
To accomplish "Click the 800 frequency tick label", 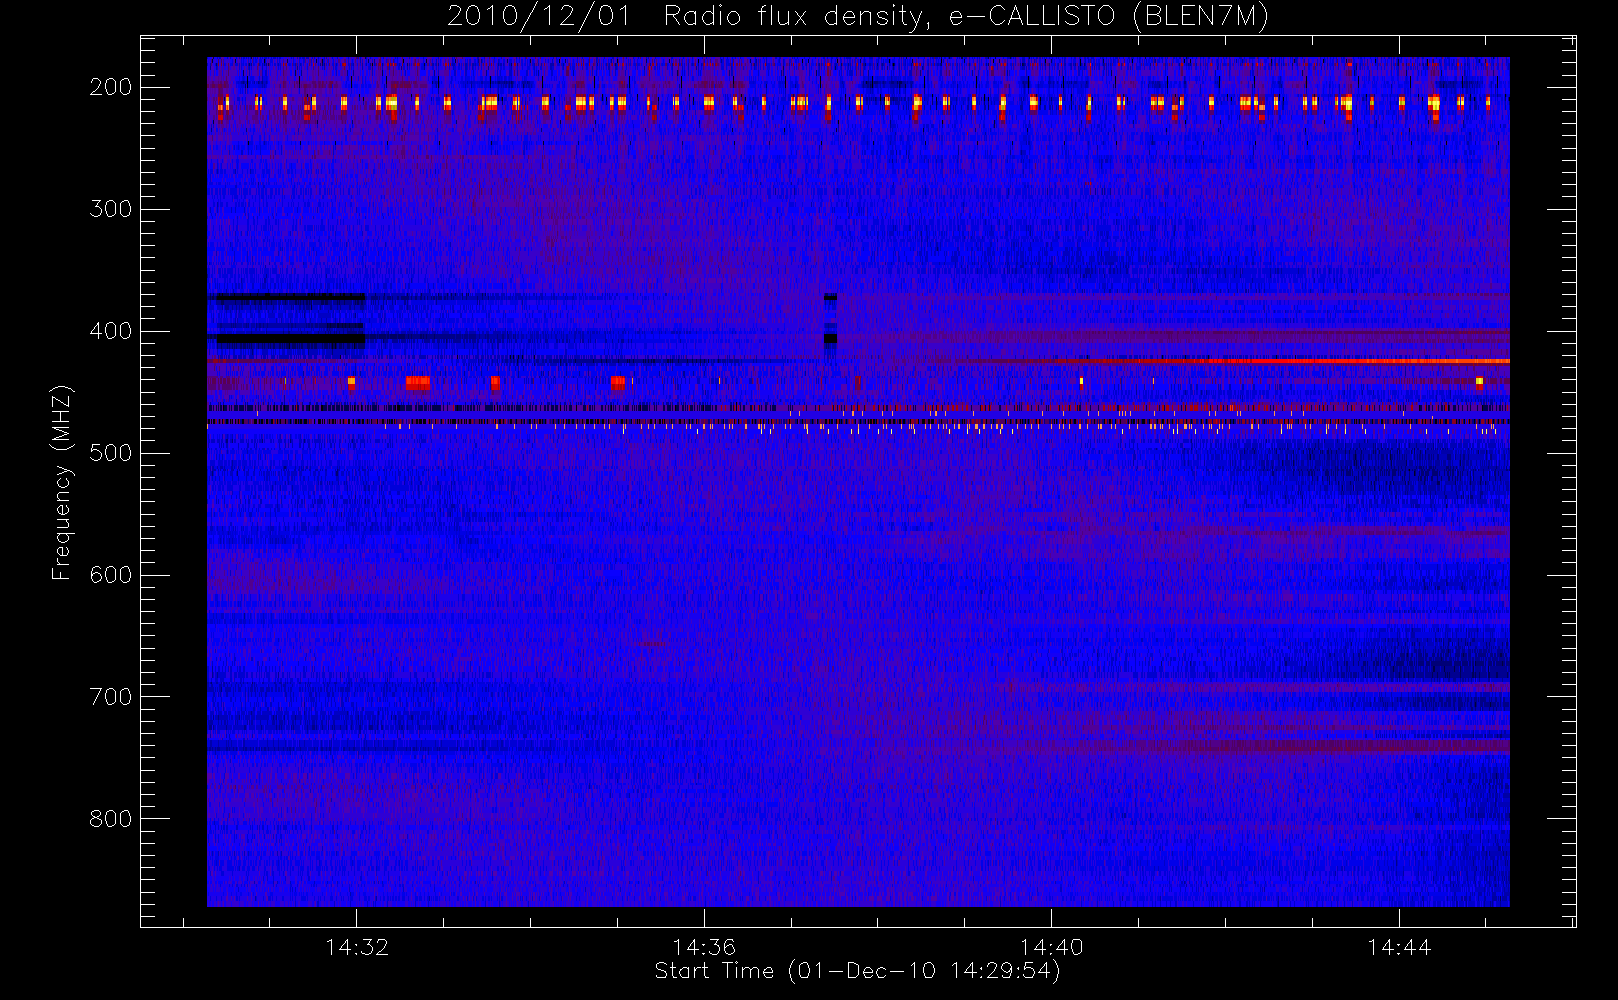I will 111,819.
